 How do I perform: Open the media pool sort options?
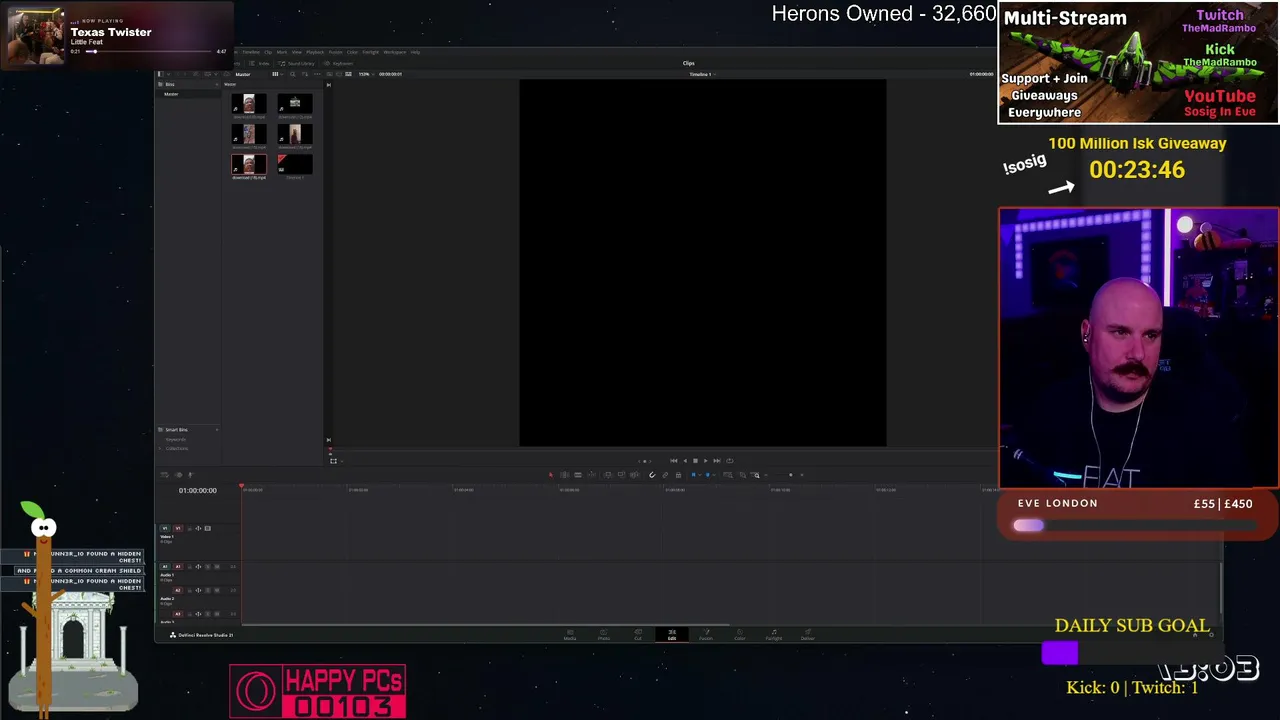pos(303,74)
